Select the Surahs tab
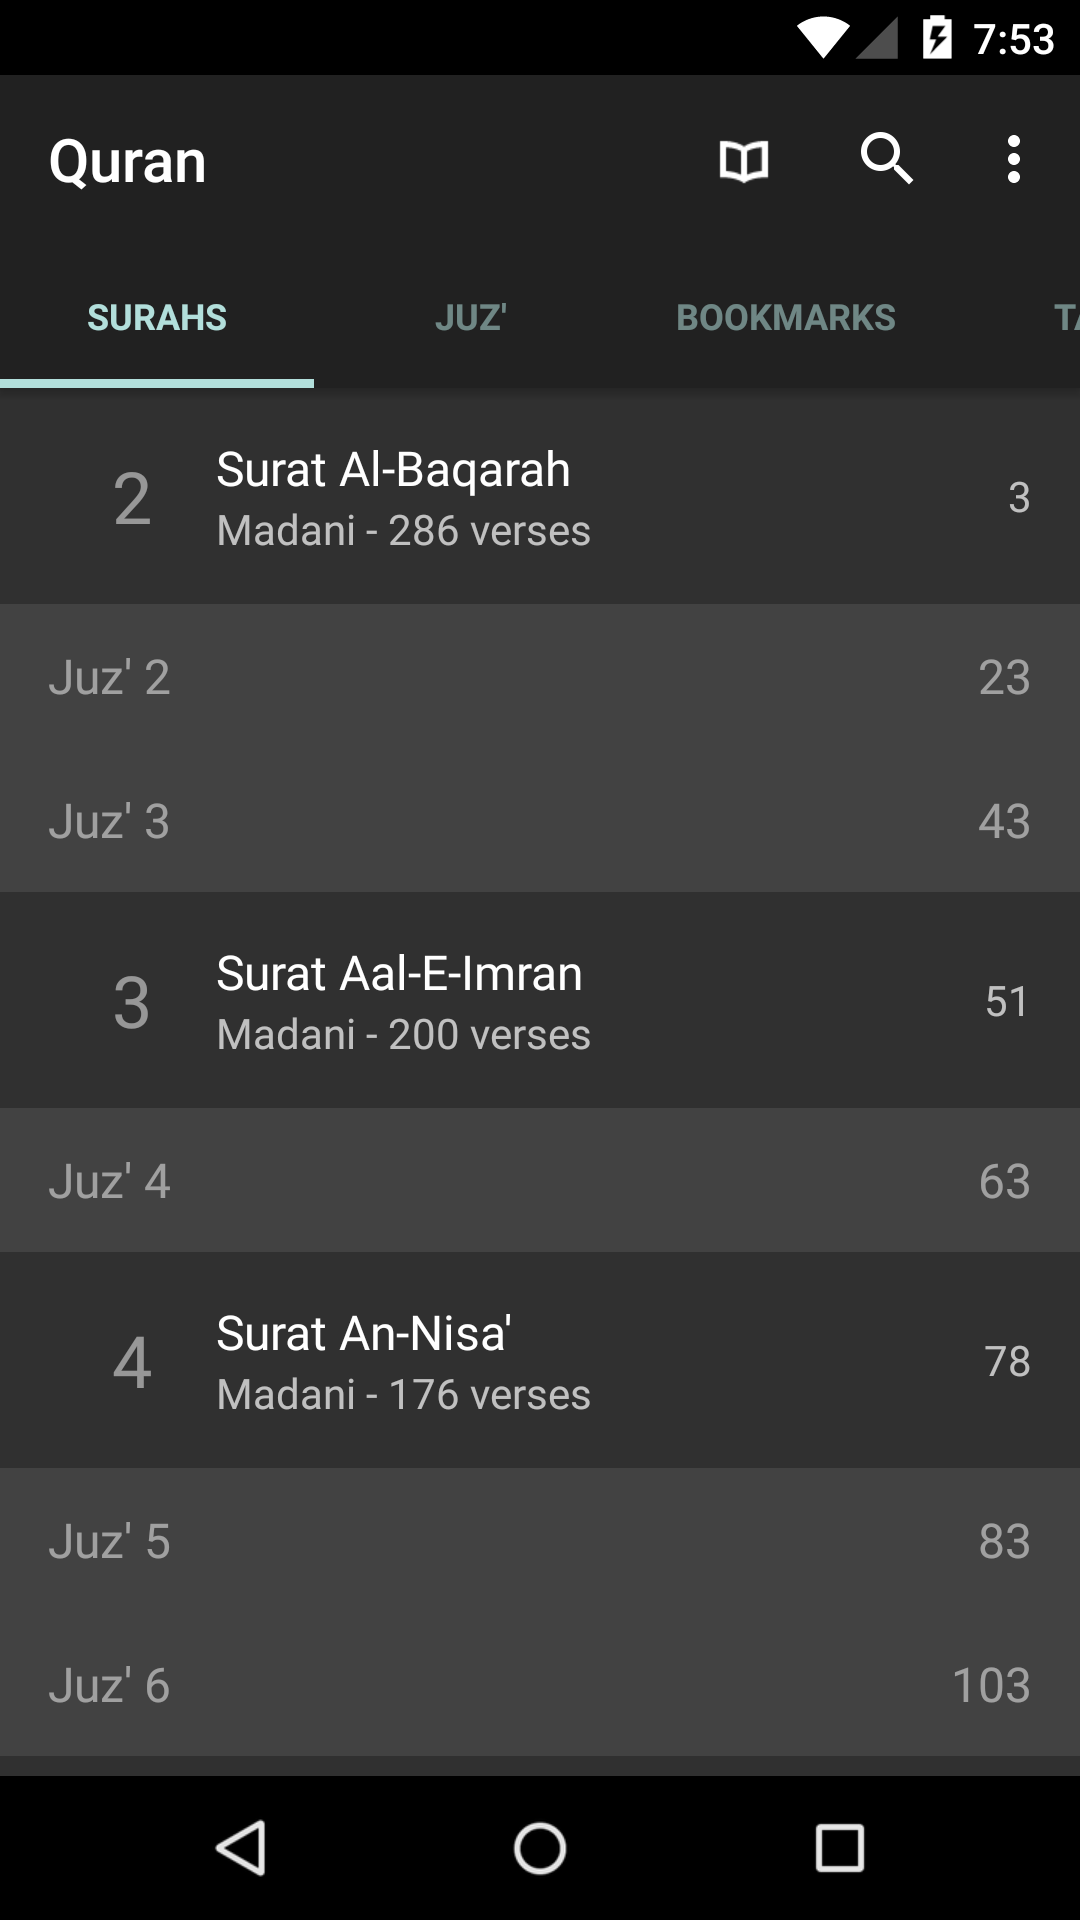Image resolution: width=1080 pixels, height=1920 pixels. pos(157,318)
